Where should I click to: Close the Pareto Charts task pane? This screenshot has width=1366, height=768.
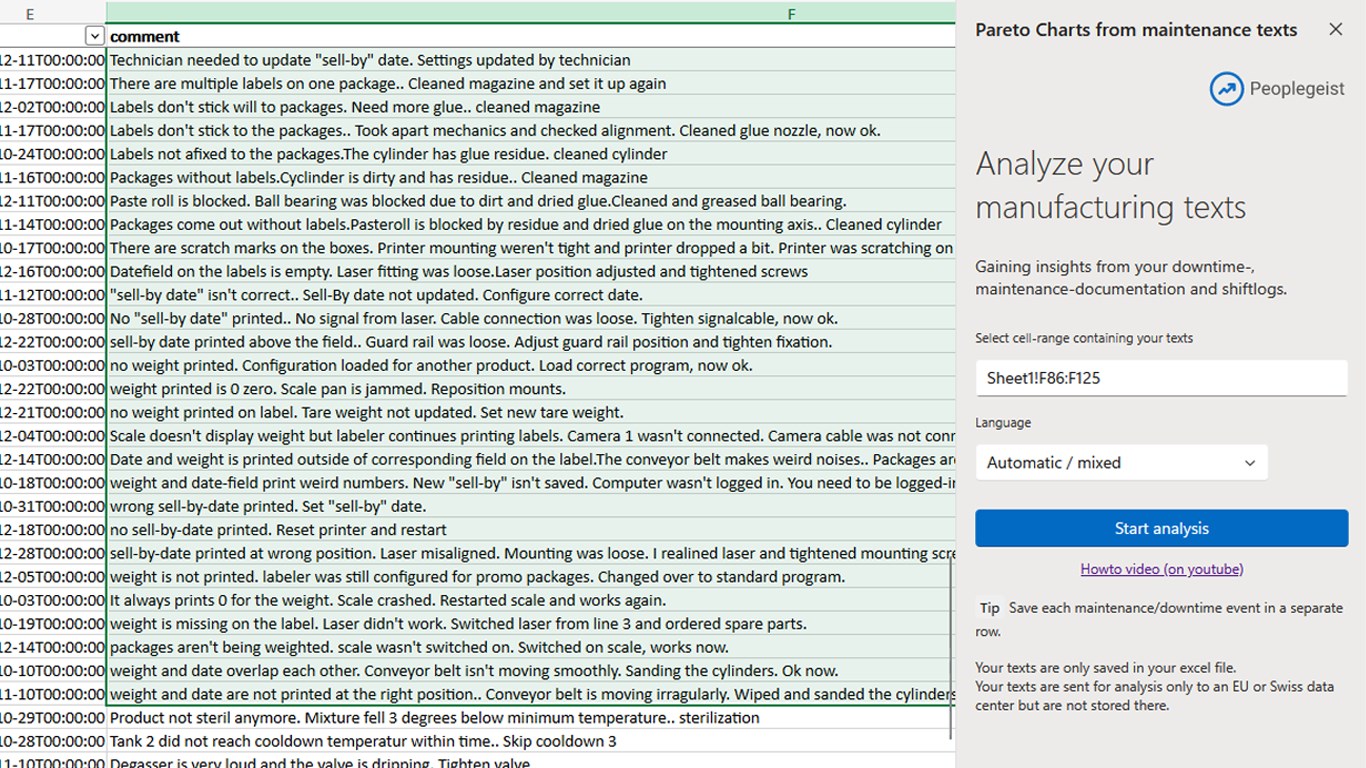point(1335,29)
